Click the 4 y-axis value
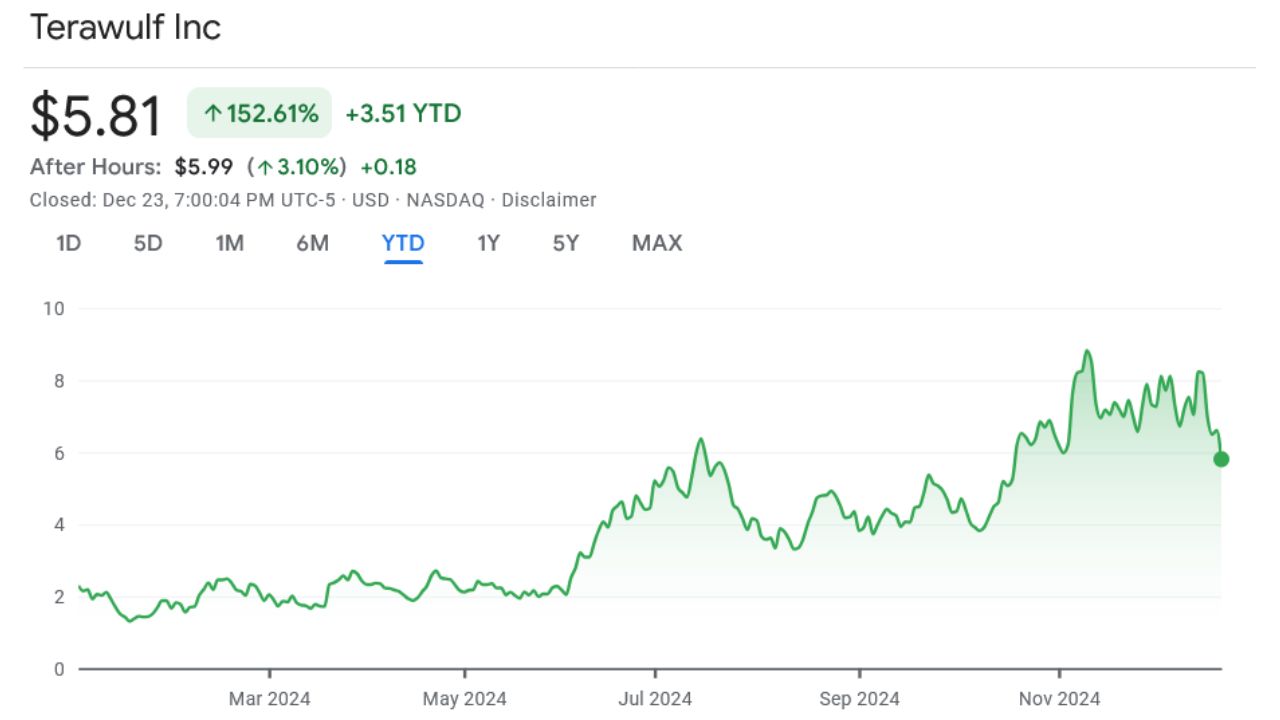Viewport: 1280px width, 720px height. click(x=58, y=524)
